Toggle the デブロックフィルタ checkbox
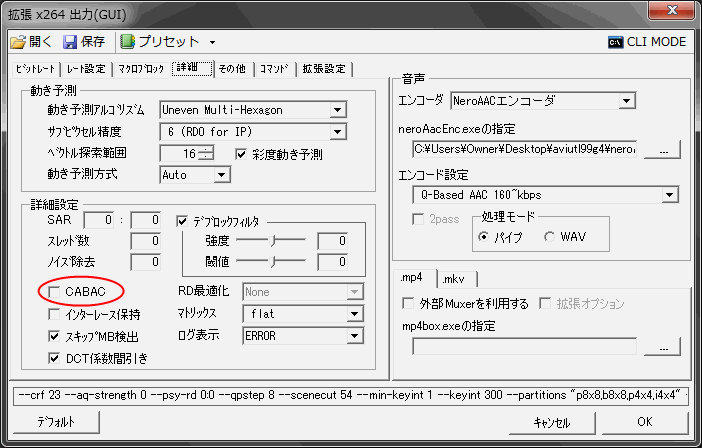The height and width of the screenshot is (448, 702). 182,221
